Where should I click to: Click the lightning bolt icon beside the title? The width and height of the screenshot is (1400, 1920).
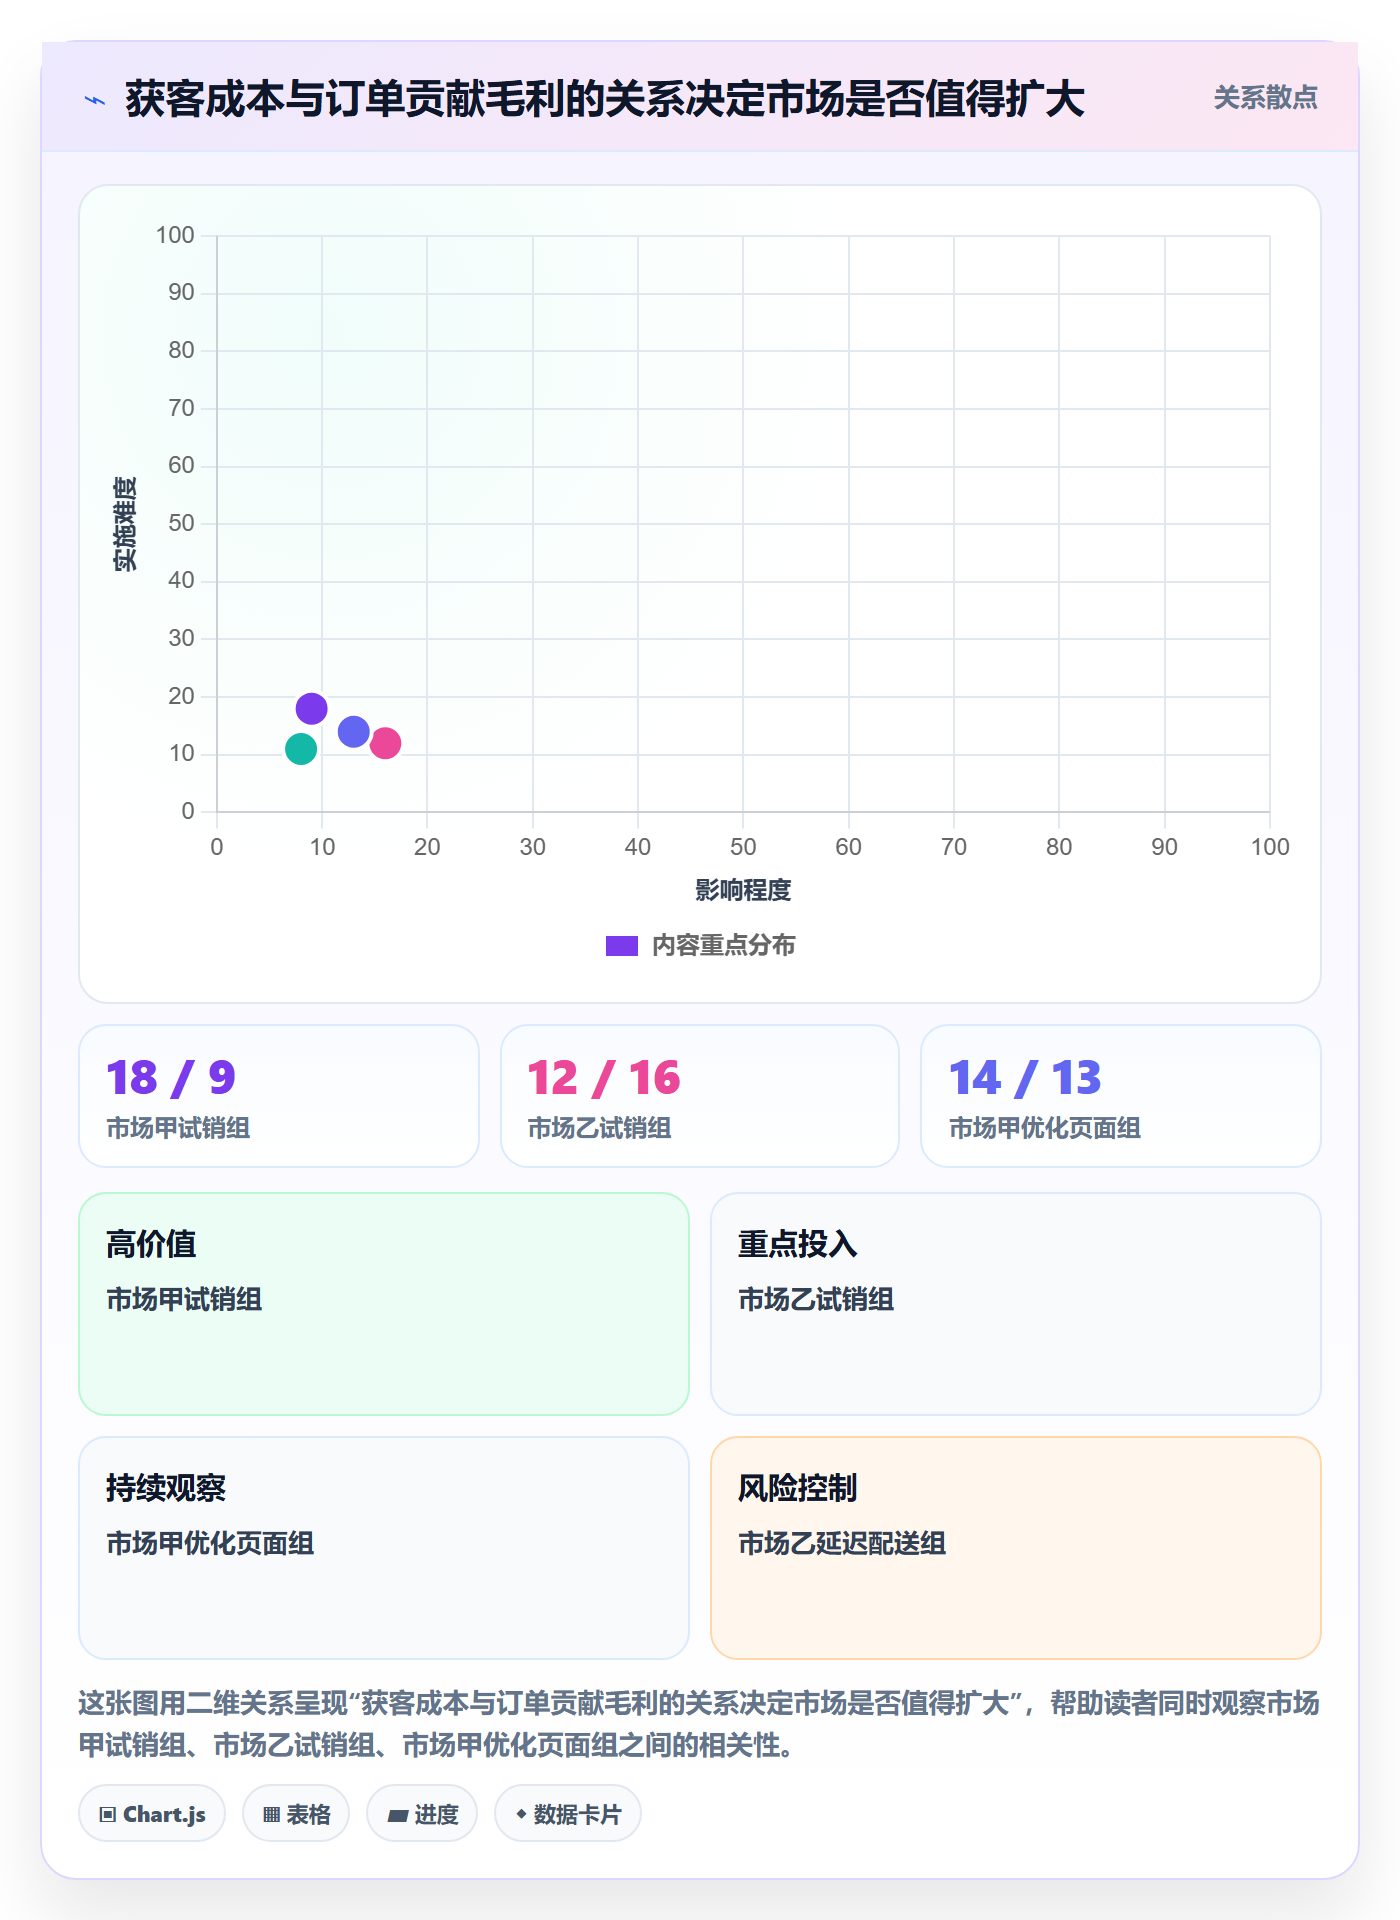(x=95, y=100)
